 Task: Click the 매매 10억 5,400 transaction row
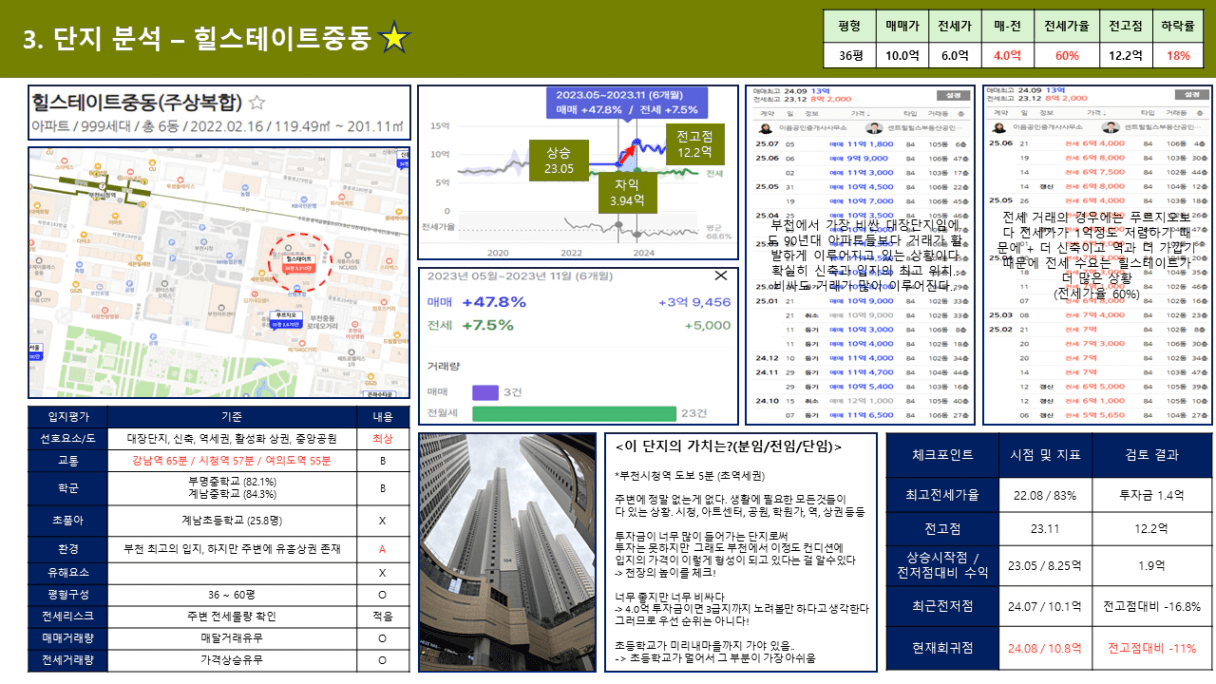tap(860, 386)
